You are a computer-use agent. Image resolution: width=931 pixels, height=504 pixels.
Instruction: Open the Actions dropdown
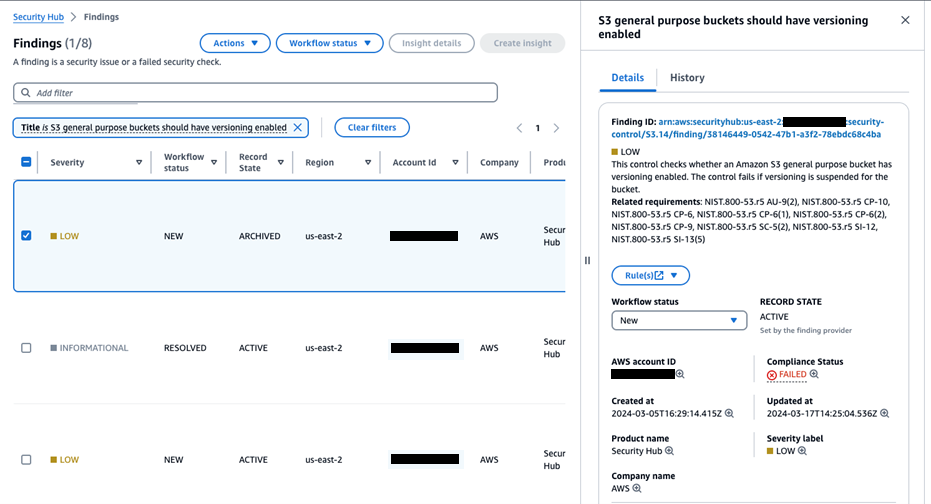coord(235,43)
